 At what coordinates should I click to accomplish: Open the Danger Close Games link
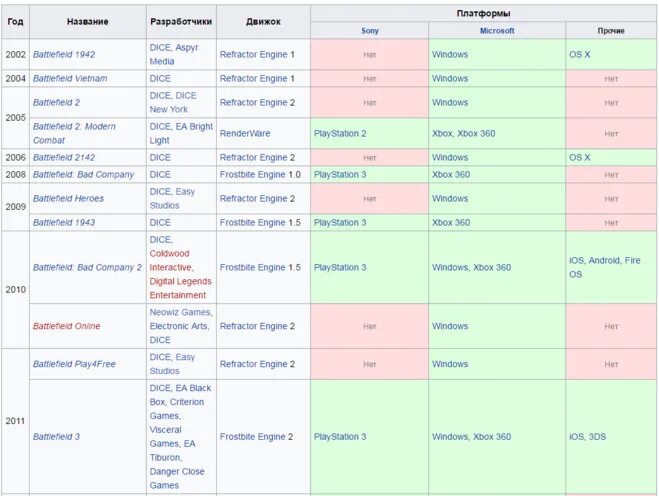pos(179,471)
